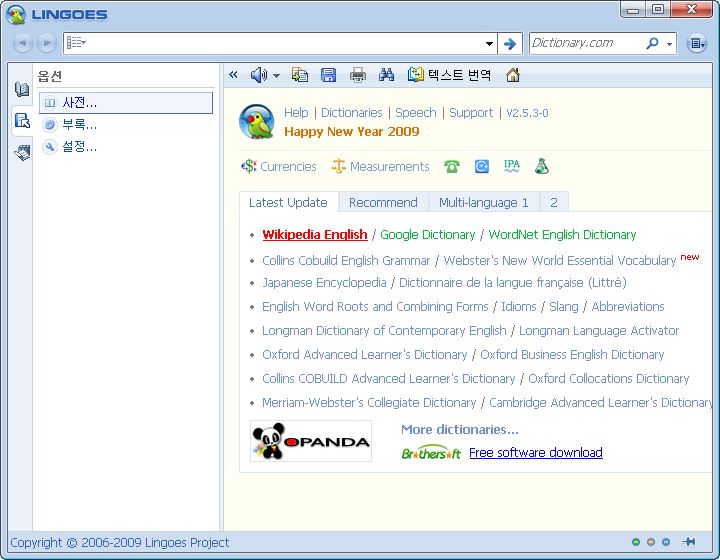Open Google Dictionary link
The height and width of the screenshot is (560, 720).
point(428,235)
